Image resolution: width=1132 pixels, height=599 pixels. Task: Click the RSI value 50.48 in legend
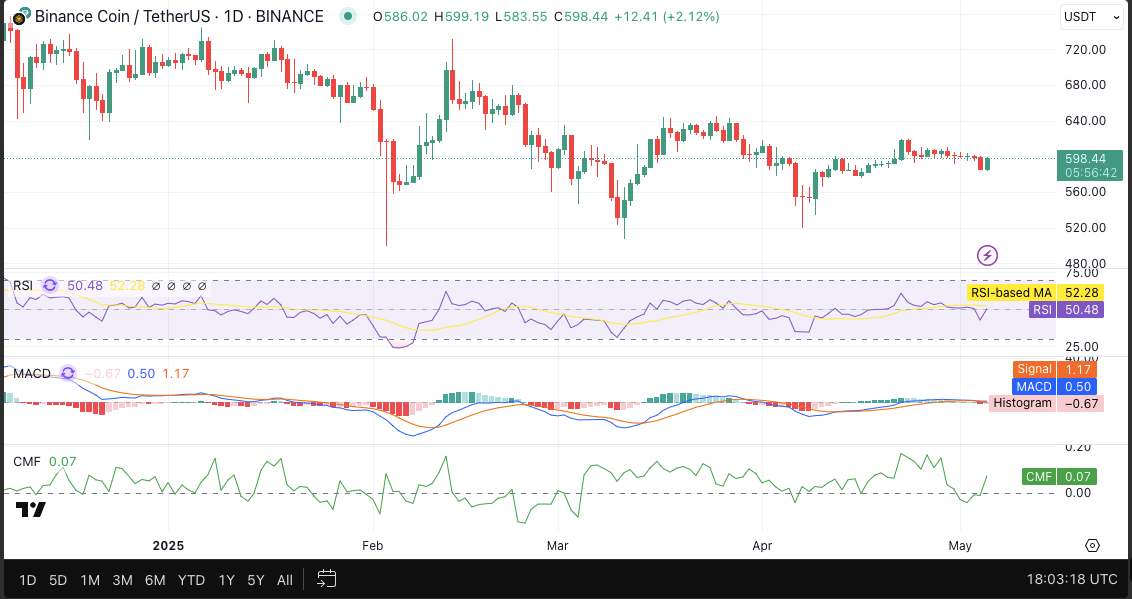(85, 286)
